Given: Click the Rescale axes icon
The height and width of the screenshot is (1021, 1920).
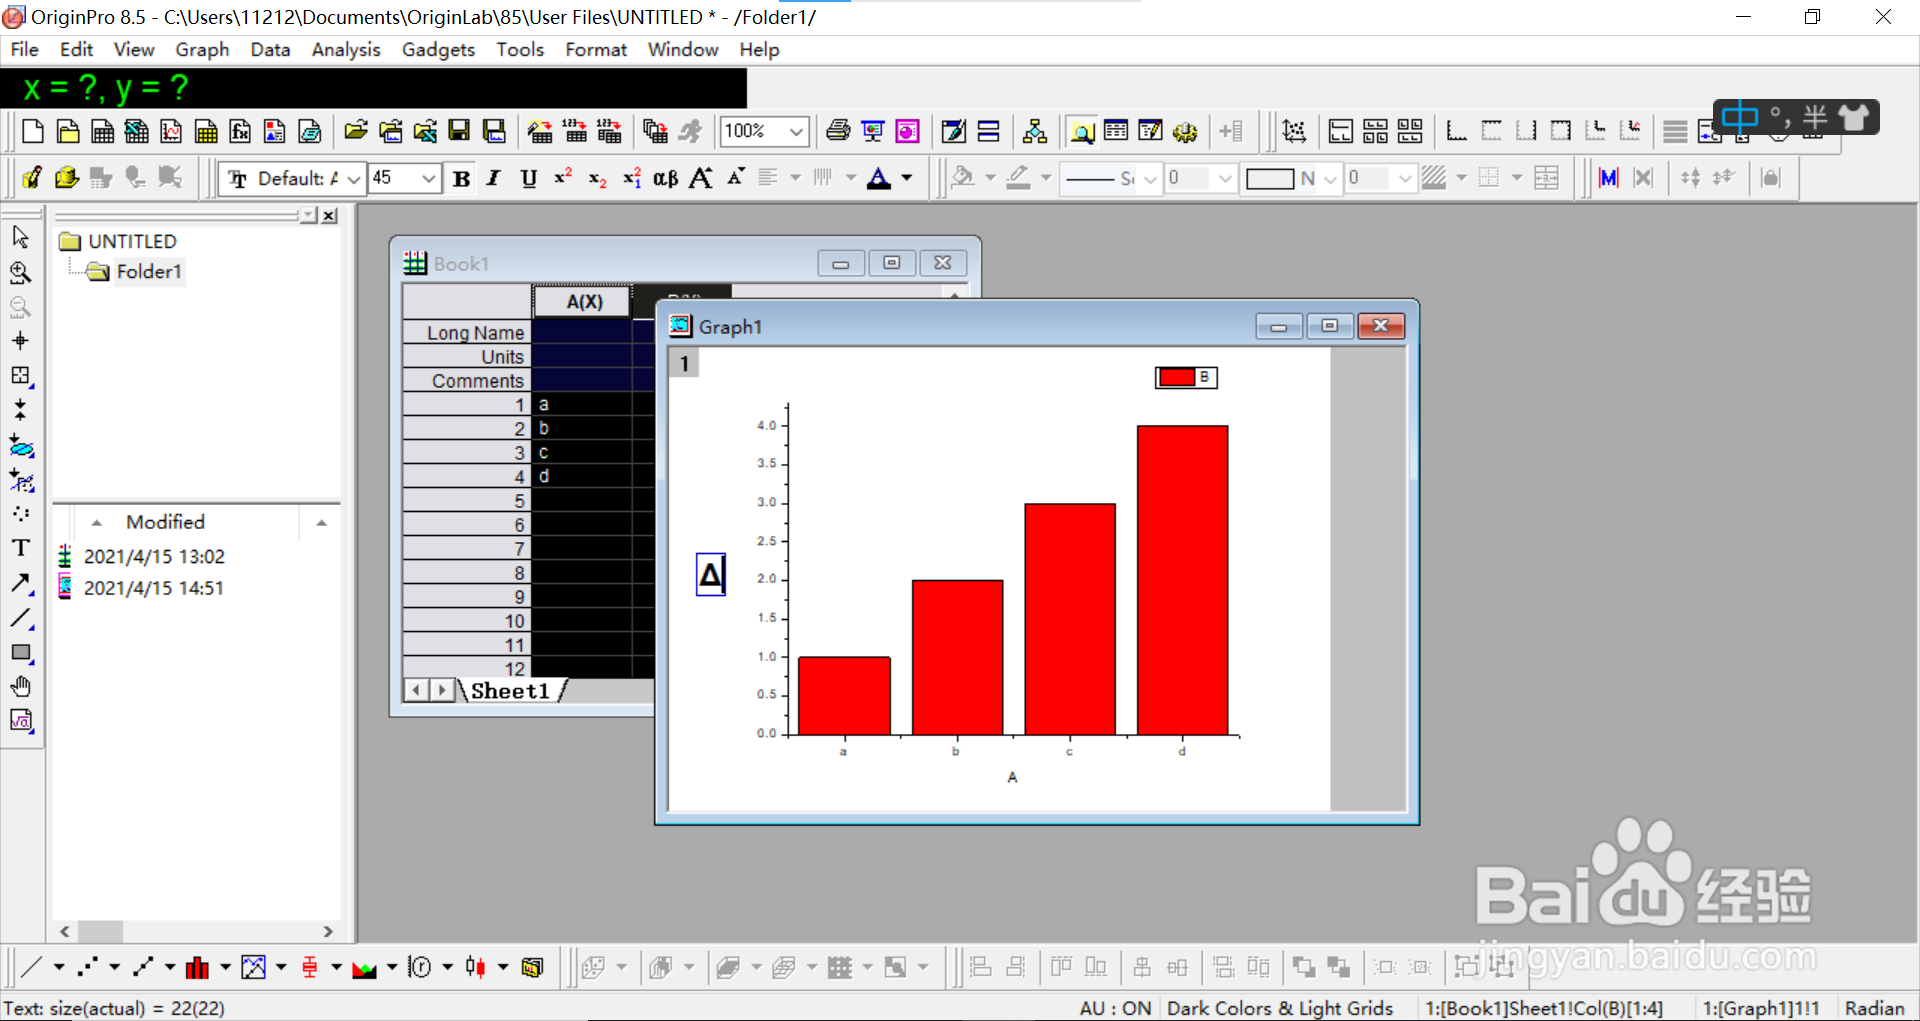Looking at the screenshot, I should tap(1294, 131).
